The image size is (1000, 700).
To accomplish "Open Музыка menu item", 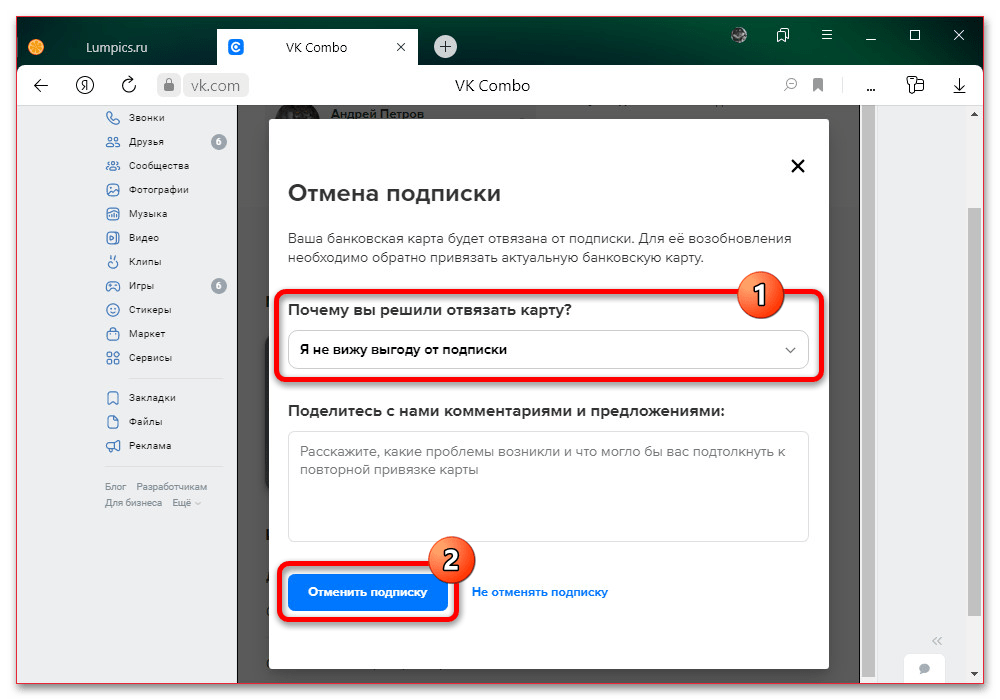I will 148,214.
